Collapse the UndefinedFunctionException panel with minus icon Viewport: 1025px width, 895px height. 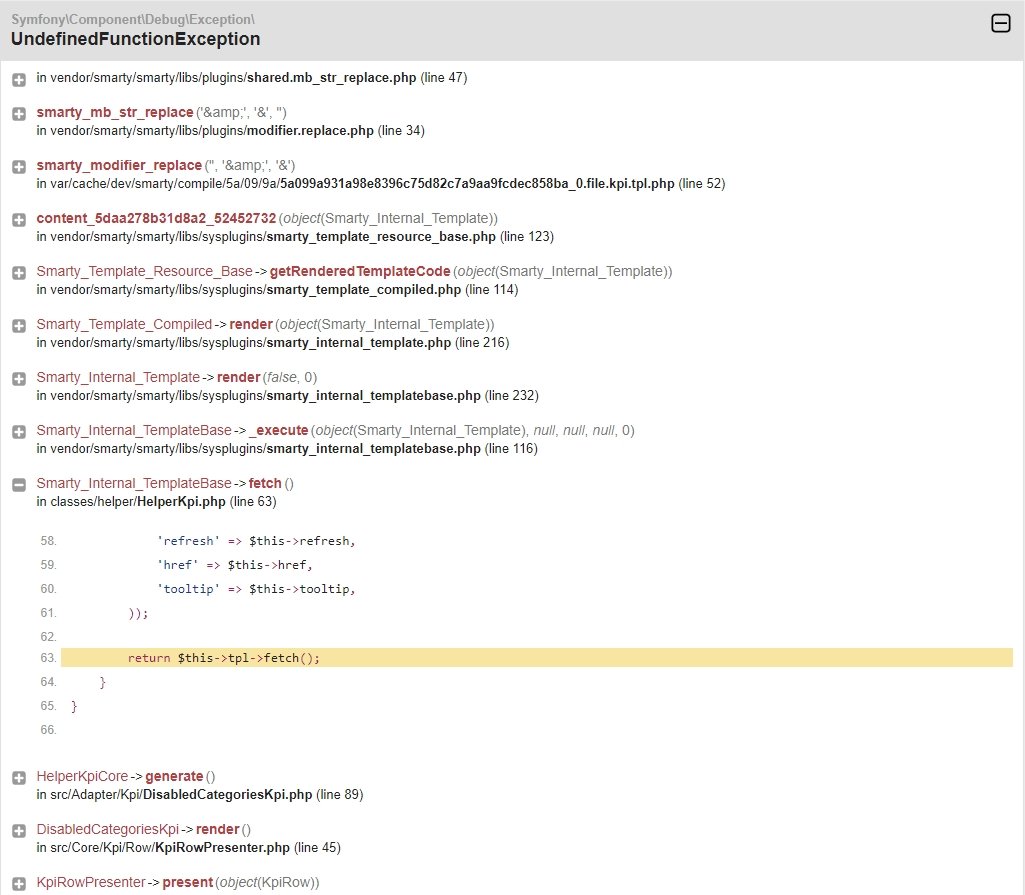[1000, 23]
